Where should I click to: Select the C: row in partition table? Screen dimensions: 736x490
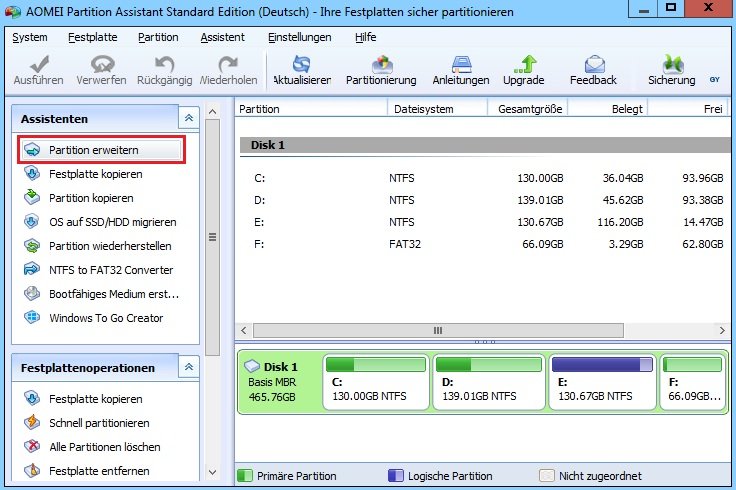483,178
